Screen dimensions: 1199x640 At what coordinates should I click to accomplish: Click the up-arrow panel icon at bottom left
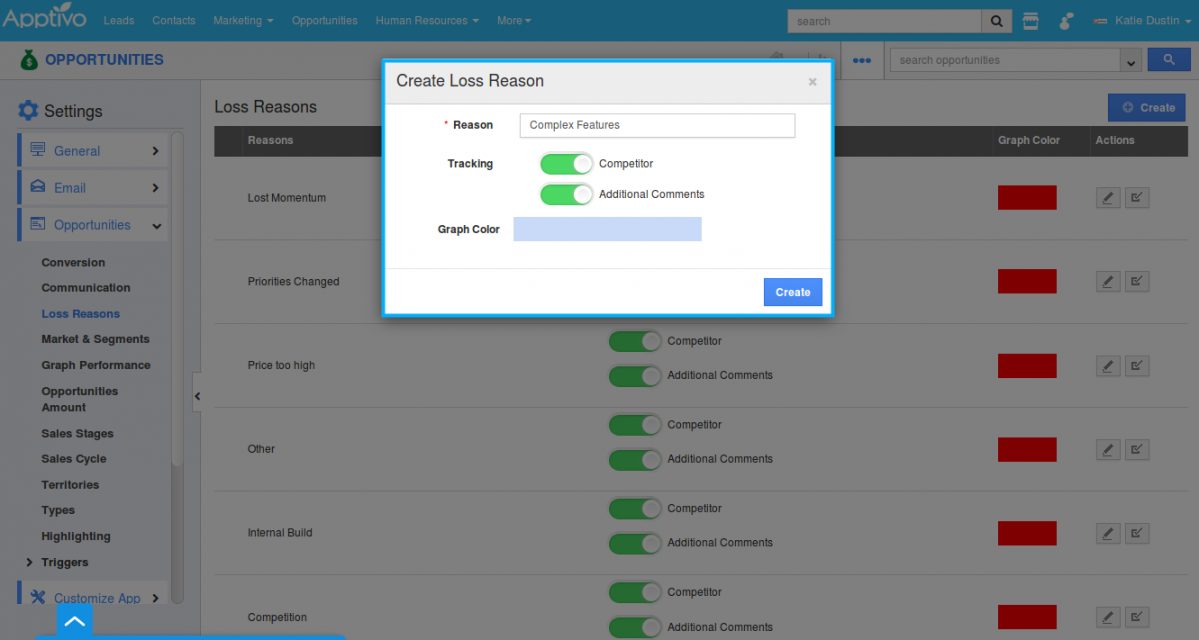[75, 622]
